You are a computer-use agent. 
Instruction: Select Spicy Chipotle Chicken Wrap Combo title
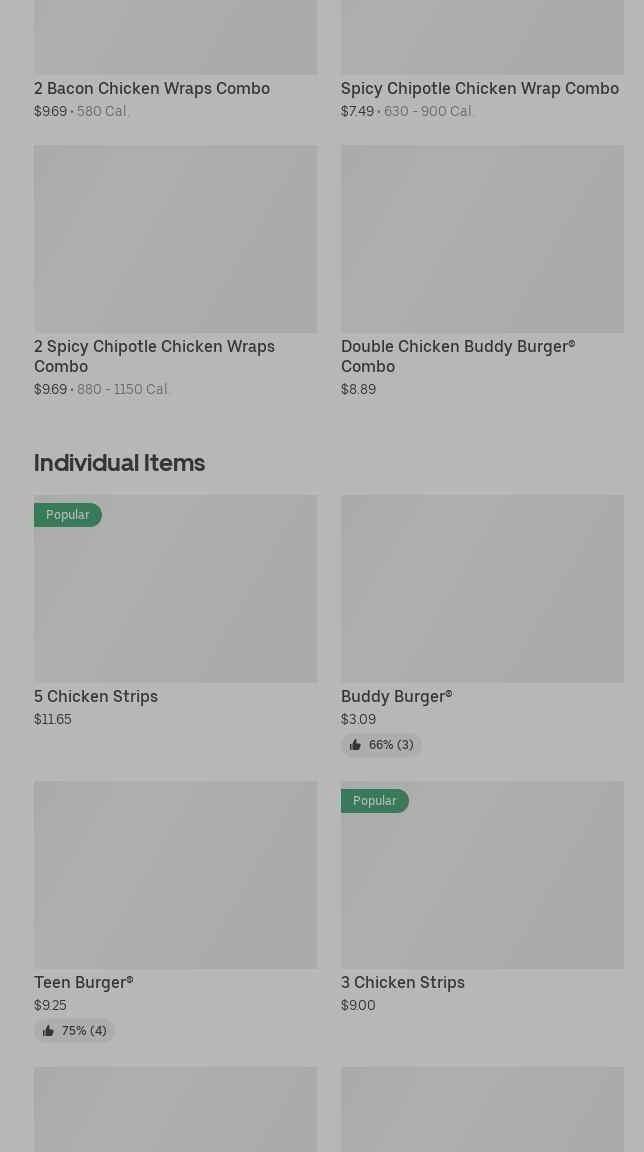[480, 88]
